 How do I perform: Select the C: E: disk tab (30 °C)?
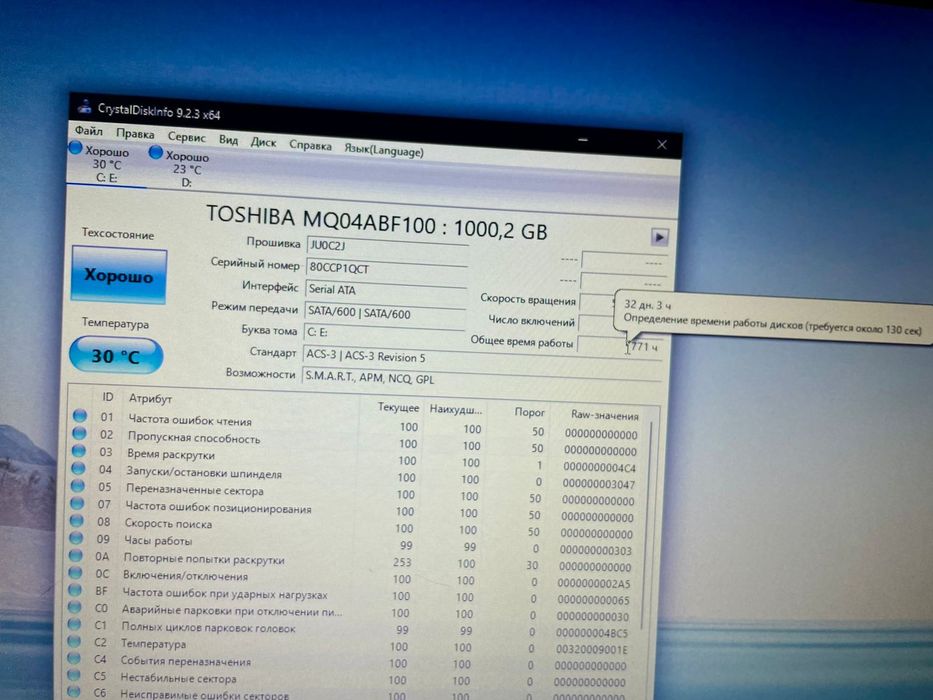click(x=106, y=164)
